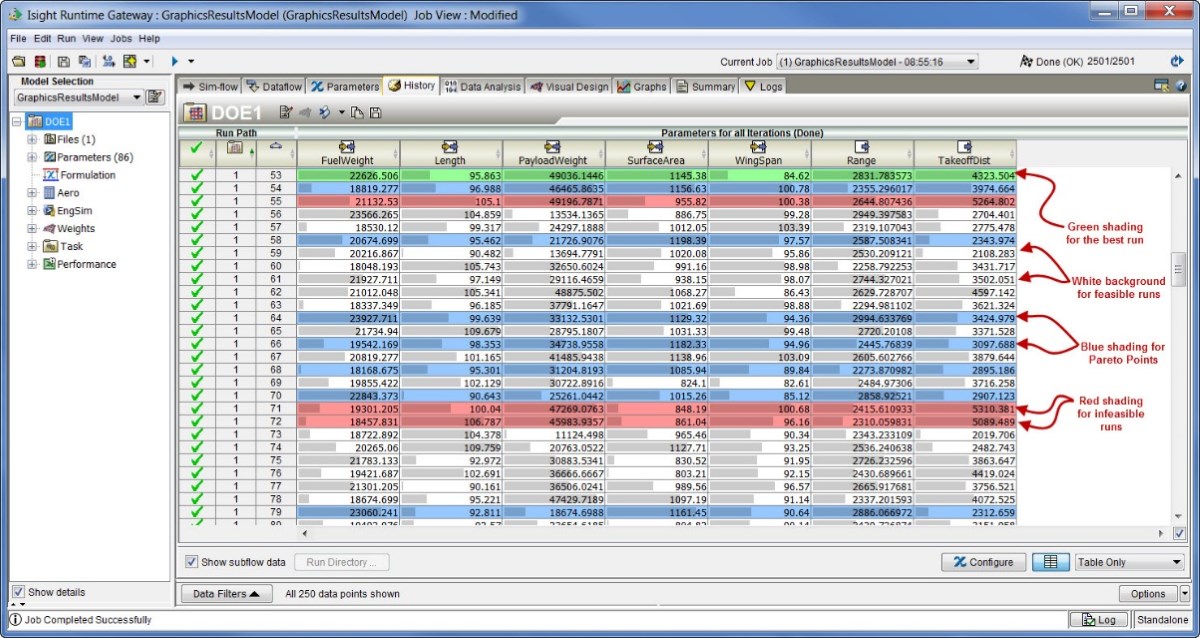Click the Options button
The height and width of the screenshot is (638, 1200).
point(1148,594)
